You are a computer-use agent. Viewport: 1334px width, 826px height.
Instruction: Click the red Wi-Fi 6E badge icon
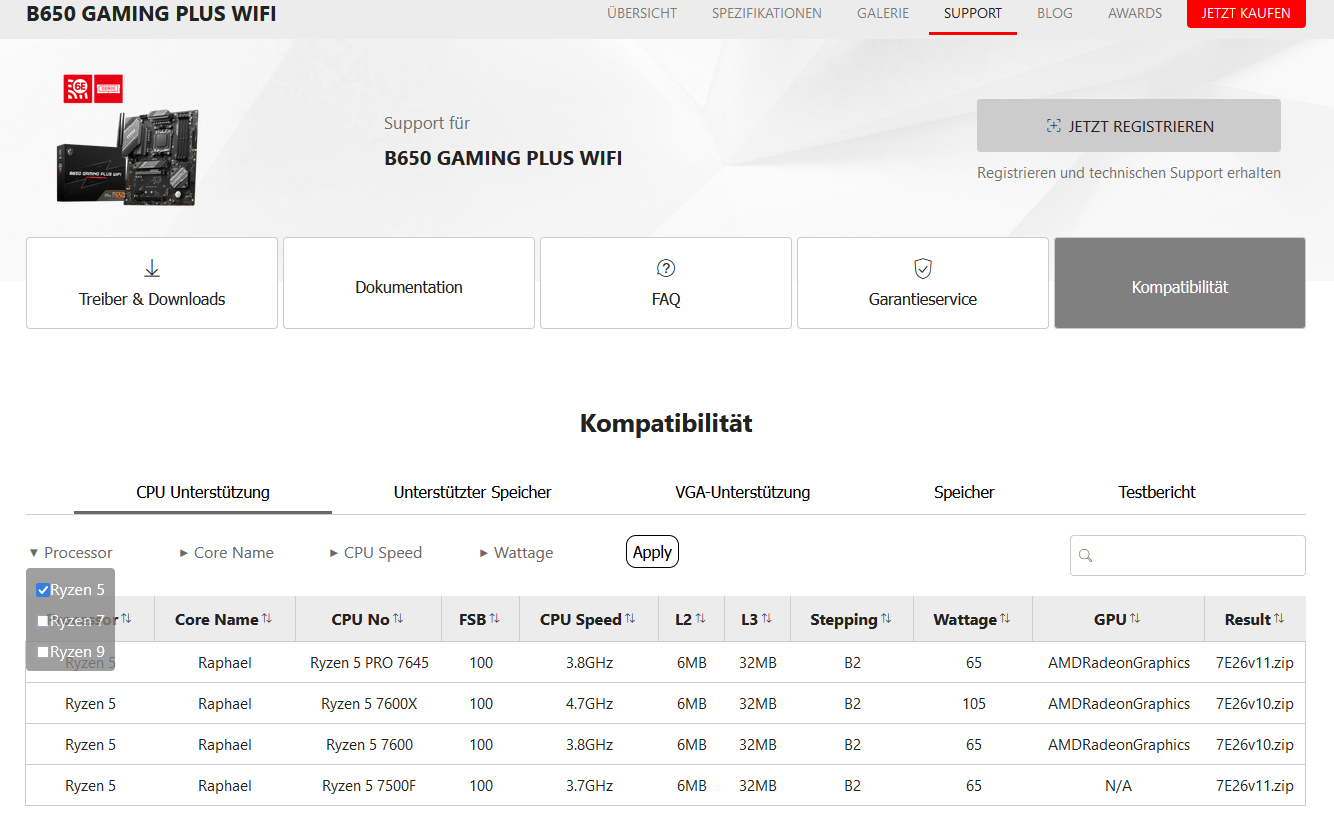coord(77,89)
